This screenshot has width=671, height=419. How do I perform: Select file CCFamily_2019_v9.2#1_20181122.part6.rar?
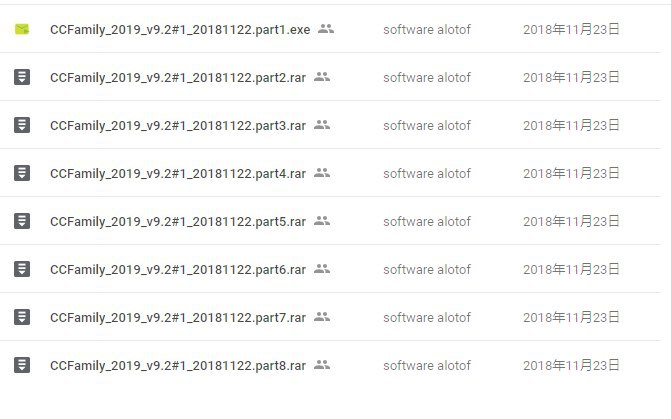(178, 269)
